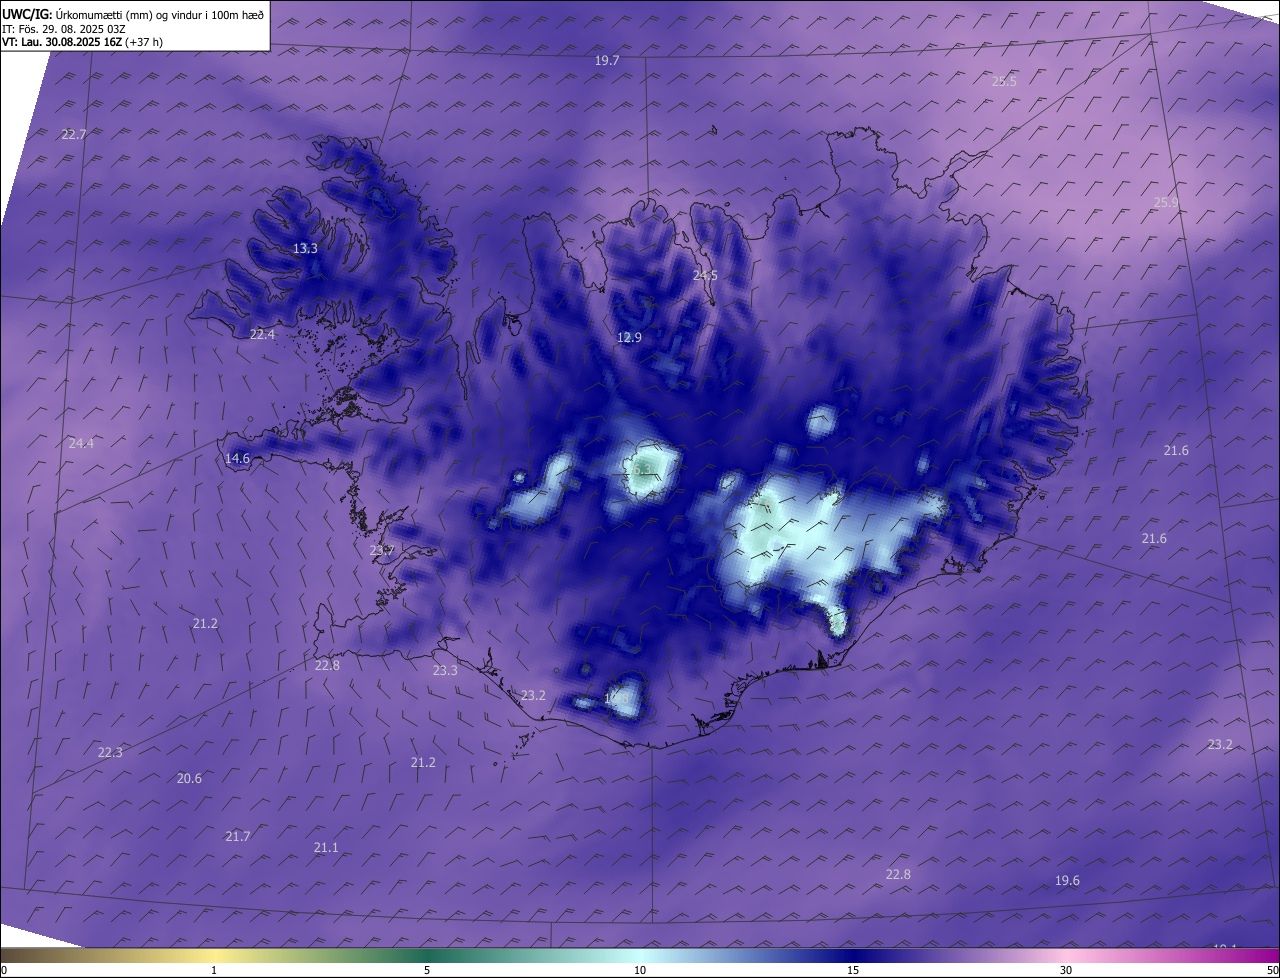This screenshot has width=1280, height=978.
Task: Click the 25.9 value label
Action: click(x=1166, y=203)
